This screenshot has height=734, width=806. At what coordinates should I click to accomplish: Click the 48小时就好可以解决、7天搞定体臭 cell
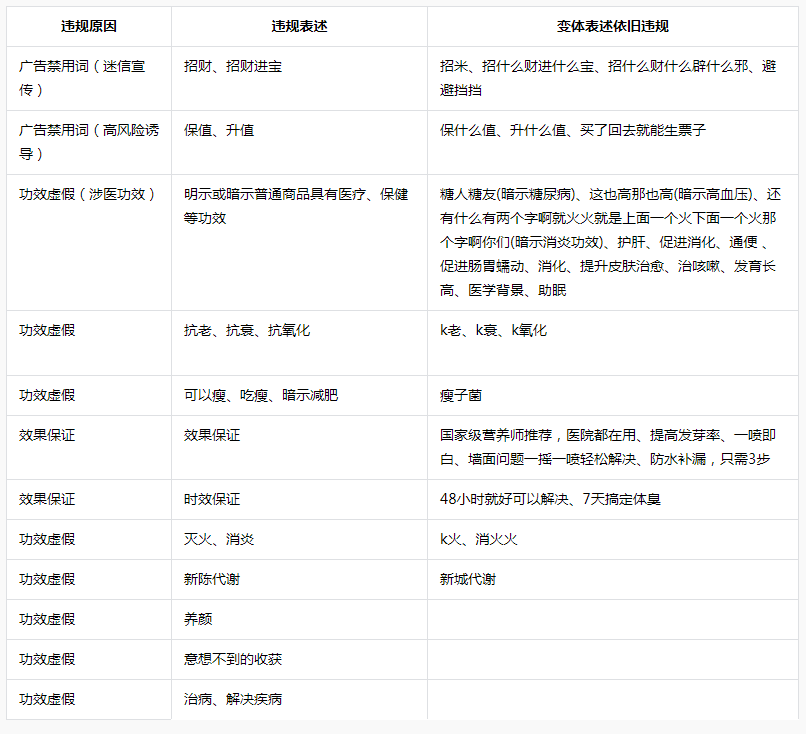click(613, 499)
